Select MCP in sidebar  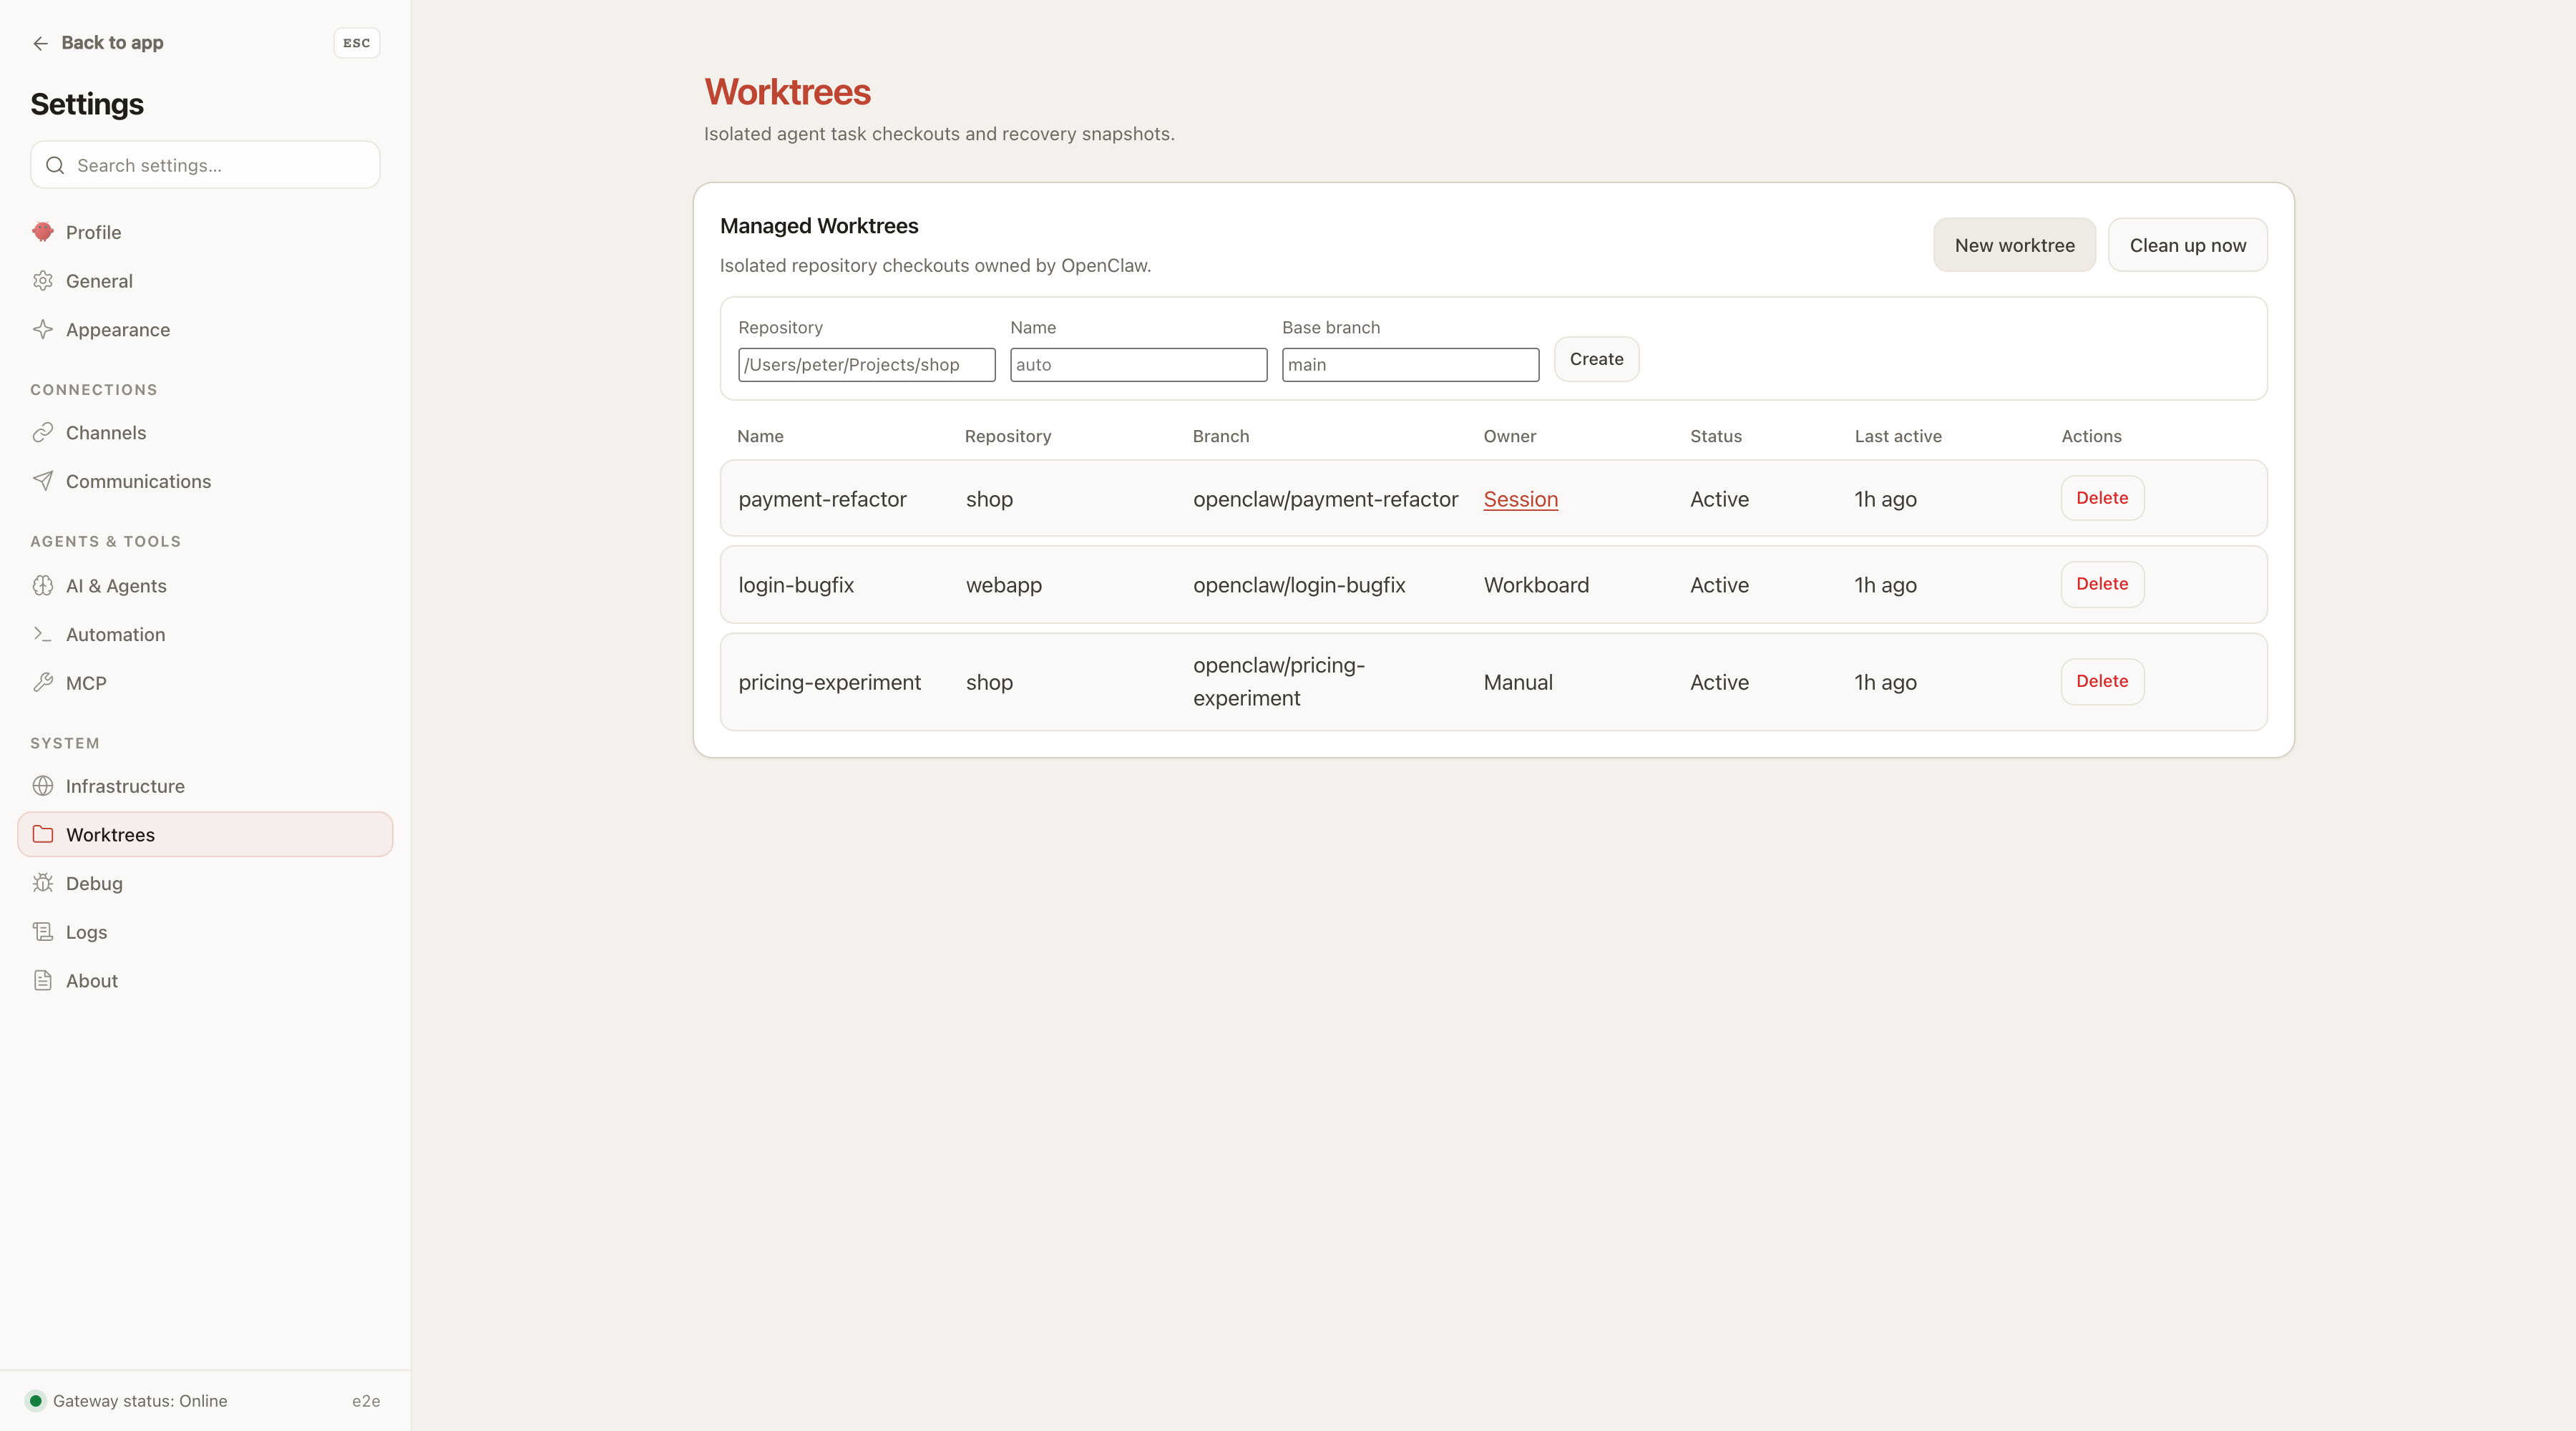[x=205, y=683]
